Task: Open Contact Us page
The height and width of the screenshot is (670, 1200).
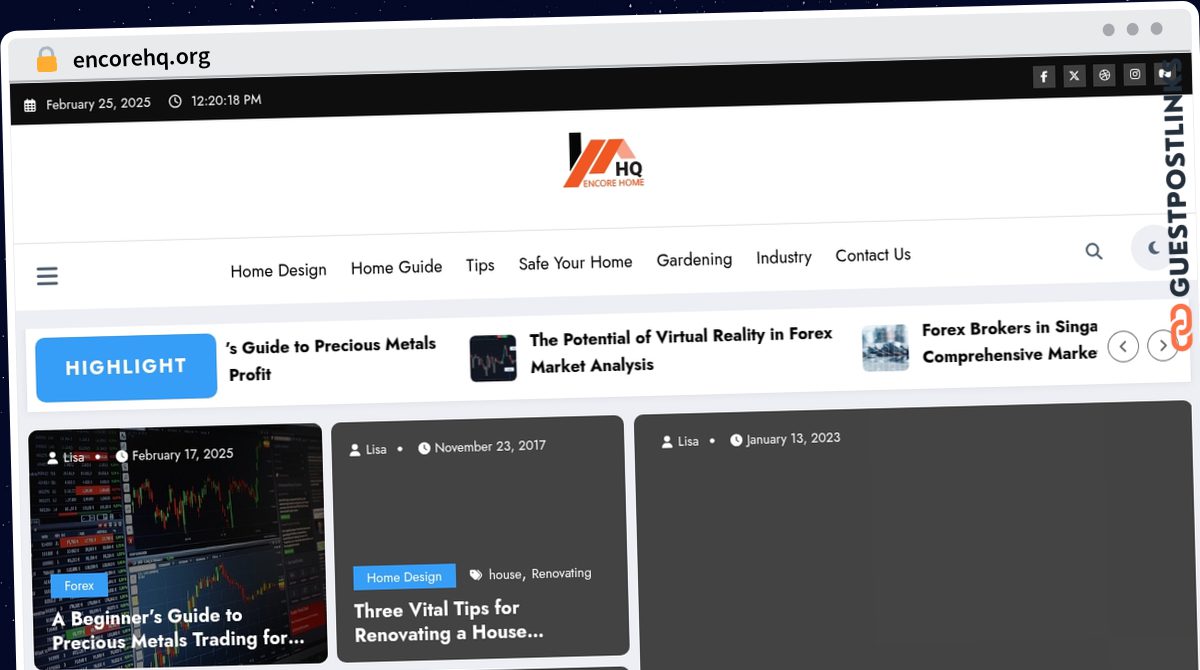Action: click(x=873, y=255)
